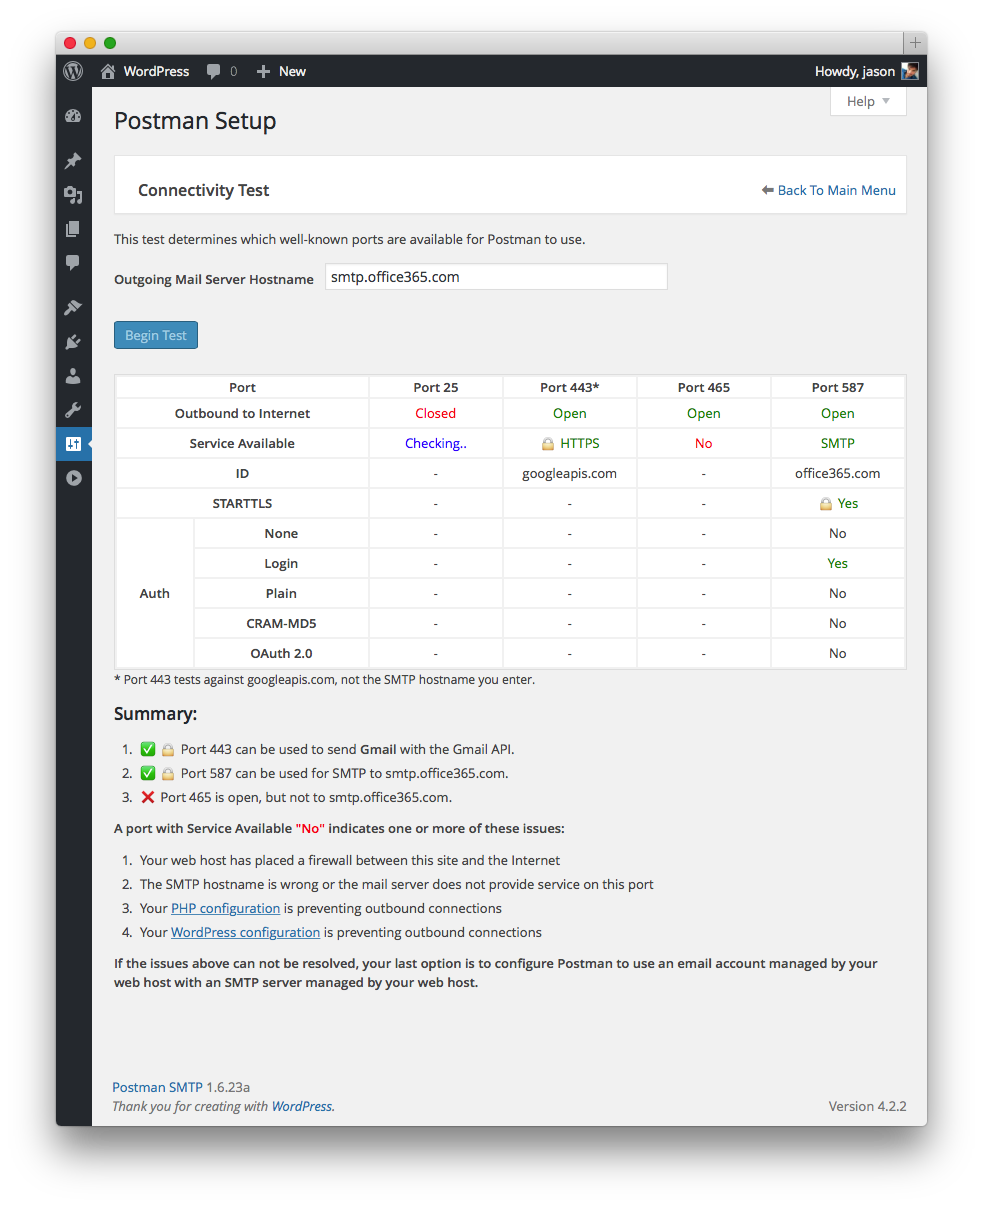Click the Outgoing Mail Server Hostname field

pos(496,277)
